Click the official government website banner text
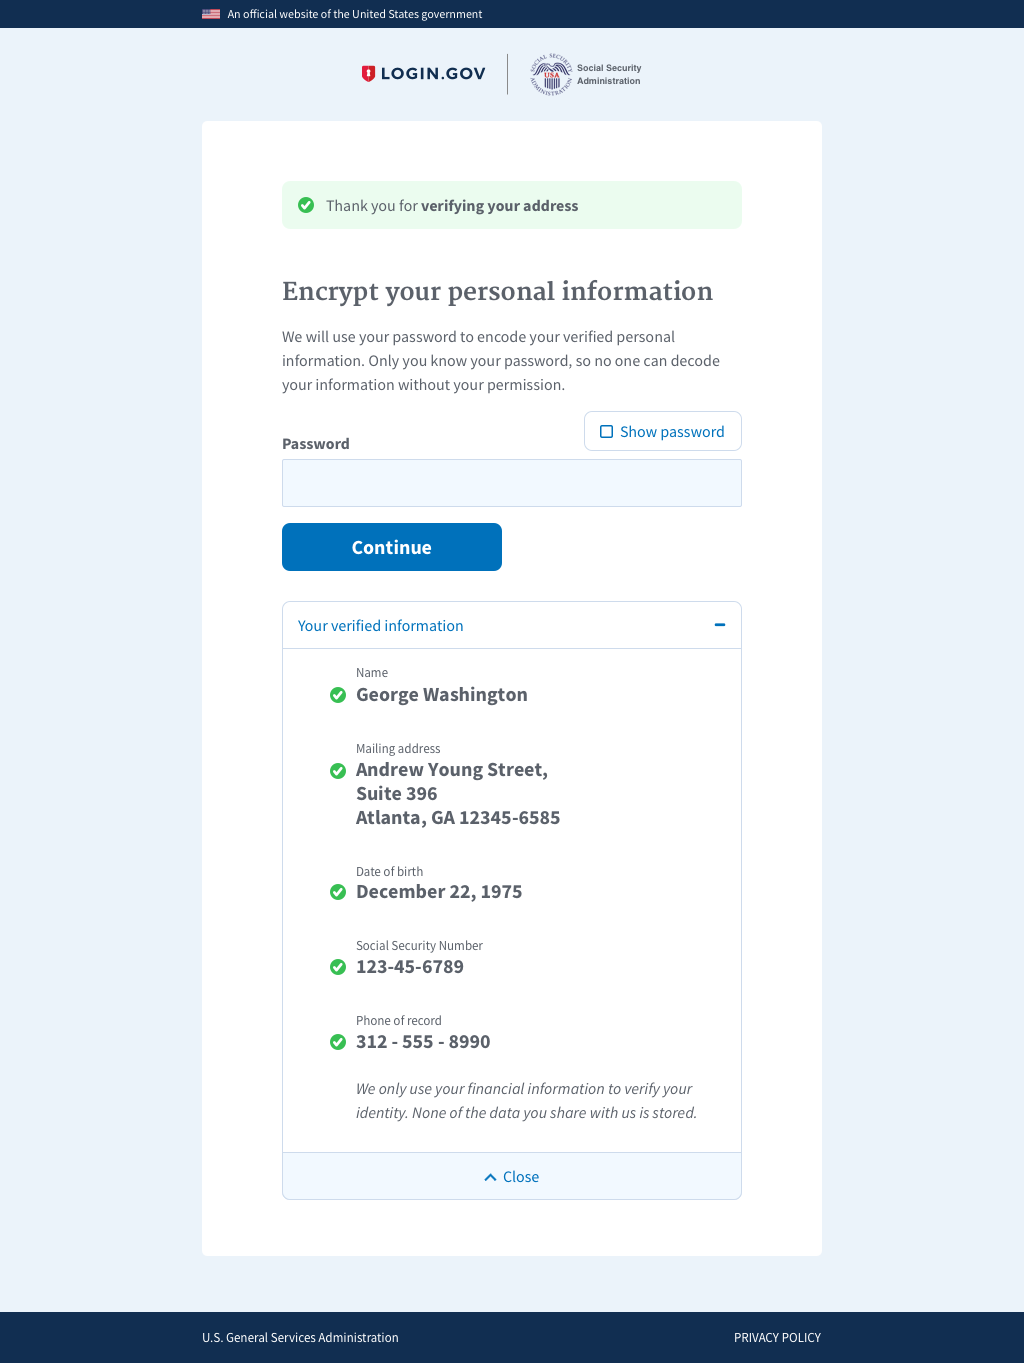The width and height of the screenshot is (1024, 1363). [355, 14]
